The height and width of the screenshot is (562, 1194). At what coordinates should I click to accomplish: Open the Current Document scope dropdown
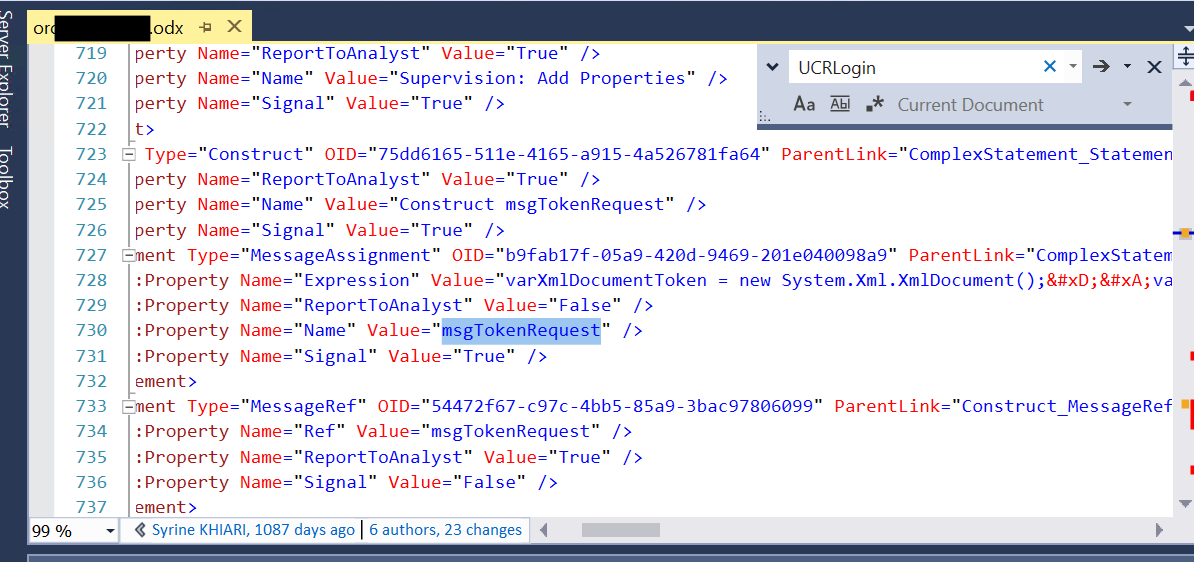point(1127,104)
